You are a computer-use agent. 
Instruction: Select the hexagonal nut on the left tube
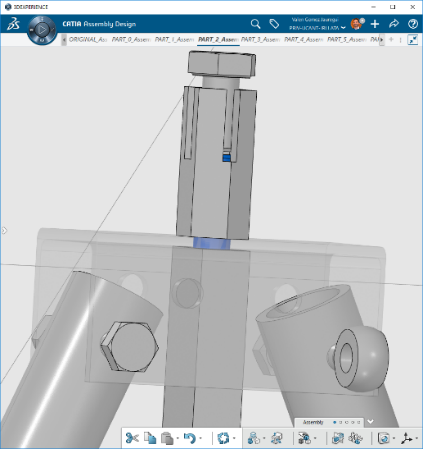pyautogui.click(x=129, y=346)
